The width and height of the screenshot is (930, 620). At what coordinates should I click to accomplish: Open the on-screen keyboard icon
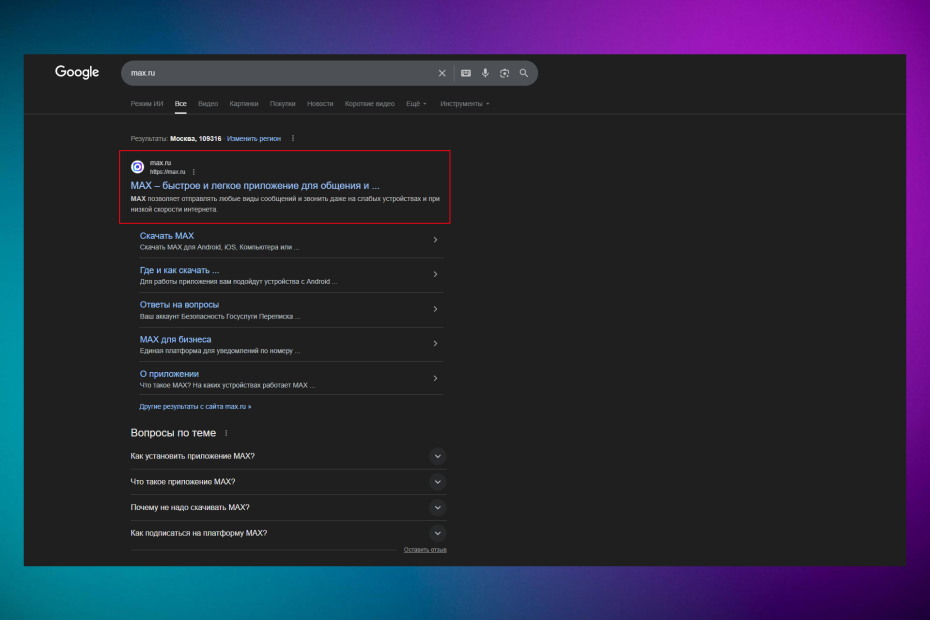pos(465,73)
